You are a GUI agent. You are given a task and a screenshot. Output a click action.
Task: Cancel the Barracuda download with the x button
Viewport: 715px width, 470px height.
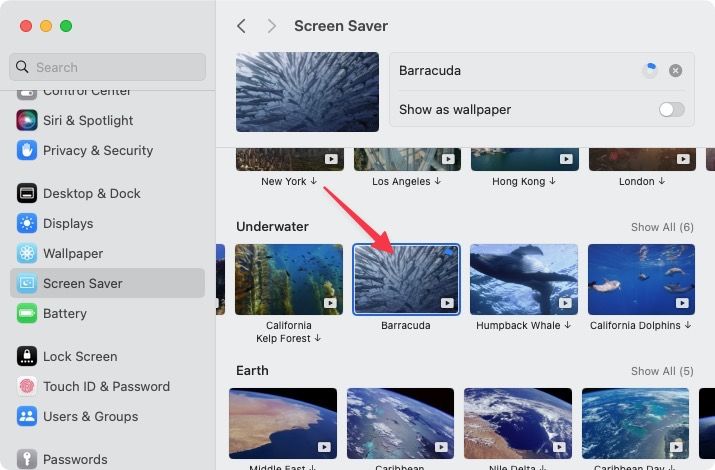pos(676,71)
